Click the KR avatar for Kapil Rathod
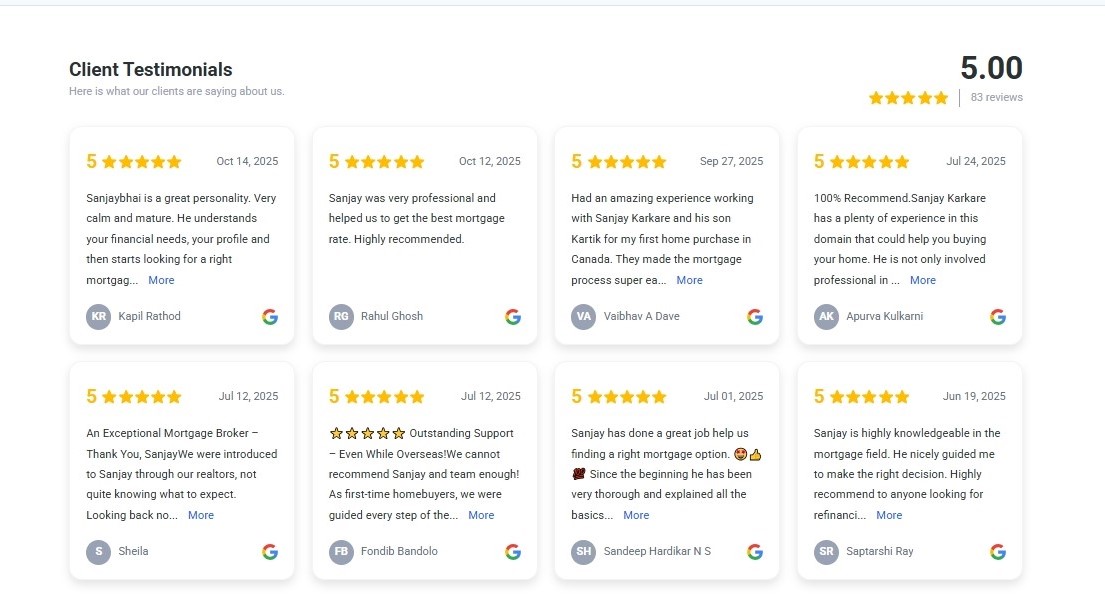1105x601 pixels. pyautogui.click(x=98, y=317)
